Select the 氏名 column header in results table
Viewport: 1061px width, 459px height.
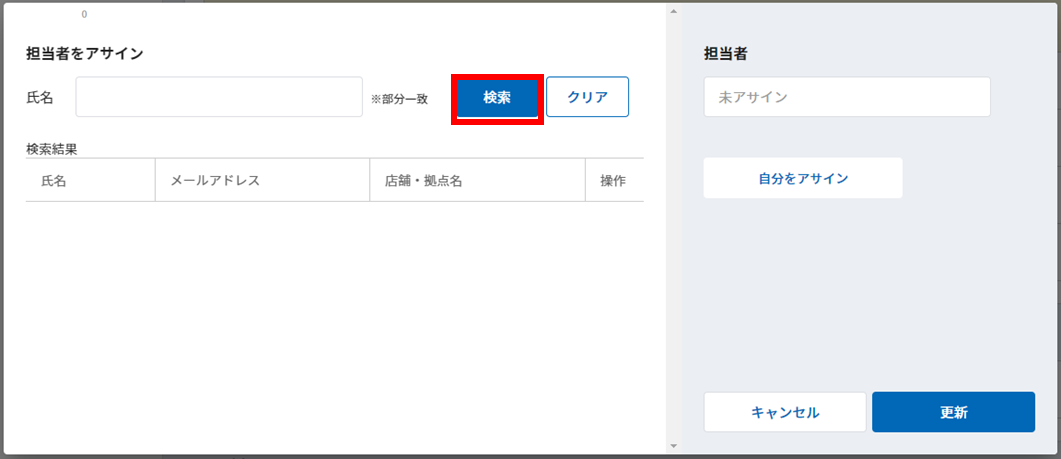[x=54, y=181]
